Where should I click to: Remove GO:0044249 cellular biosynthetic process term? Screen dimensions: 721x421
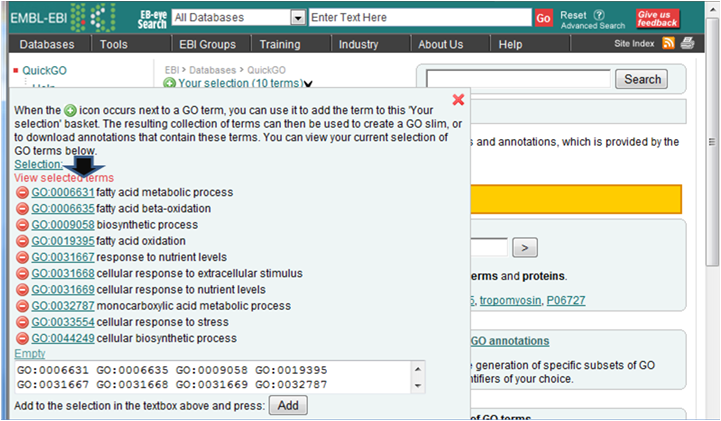22,338
